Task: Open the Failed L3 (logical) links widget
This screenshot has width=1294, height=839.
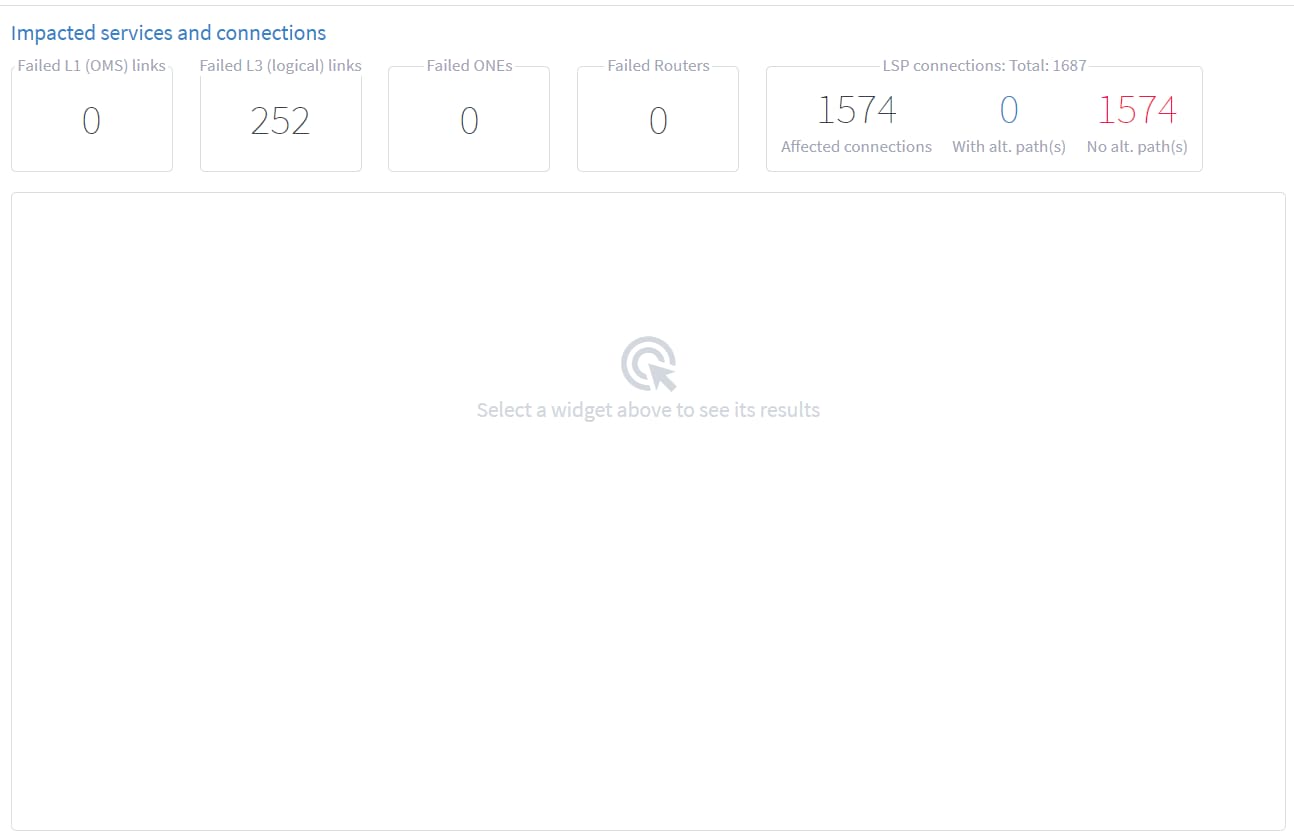Action: click(x=280, y=120)
